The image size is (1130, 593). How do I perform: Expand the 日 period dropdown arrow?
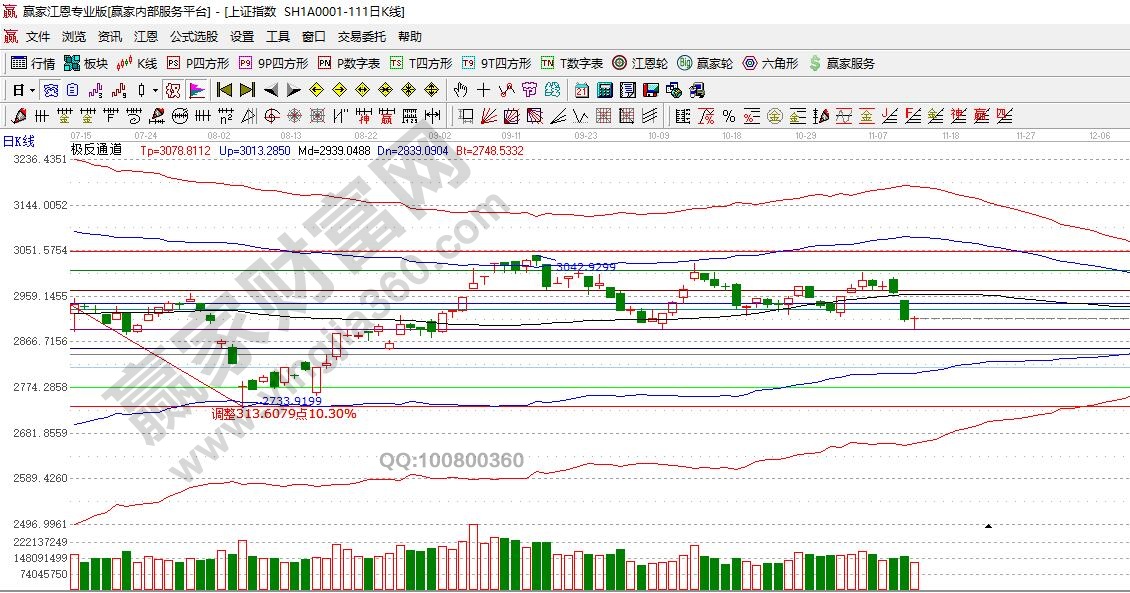(x=31, y=90)
